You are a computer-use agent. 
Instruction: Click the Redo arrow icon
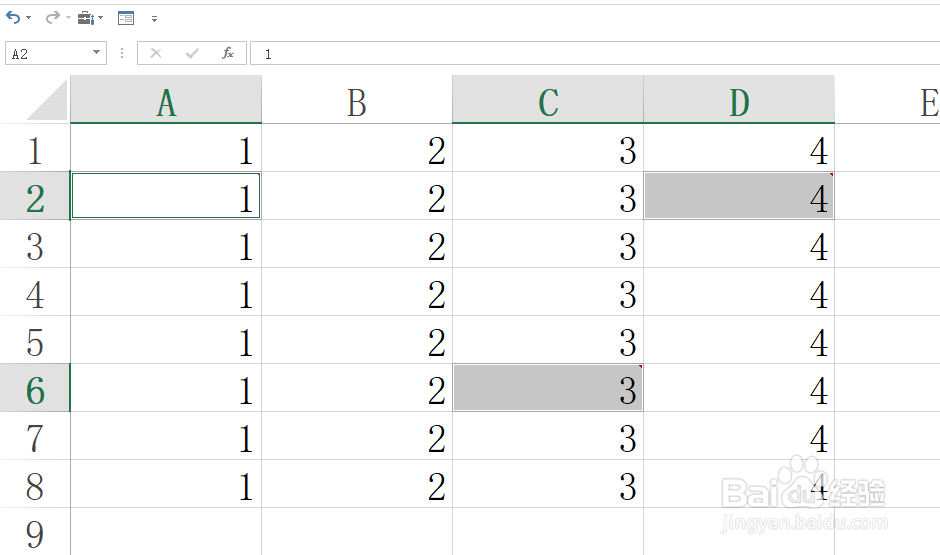coord(52,18)
